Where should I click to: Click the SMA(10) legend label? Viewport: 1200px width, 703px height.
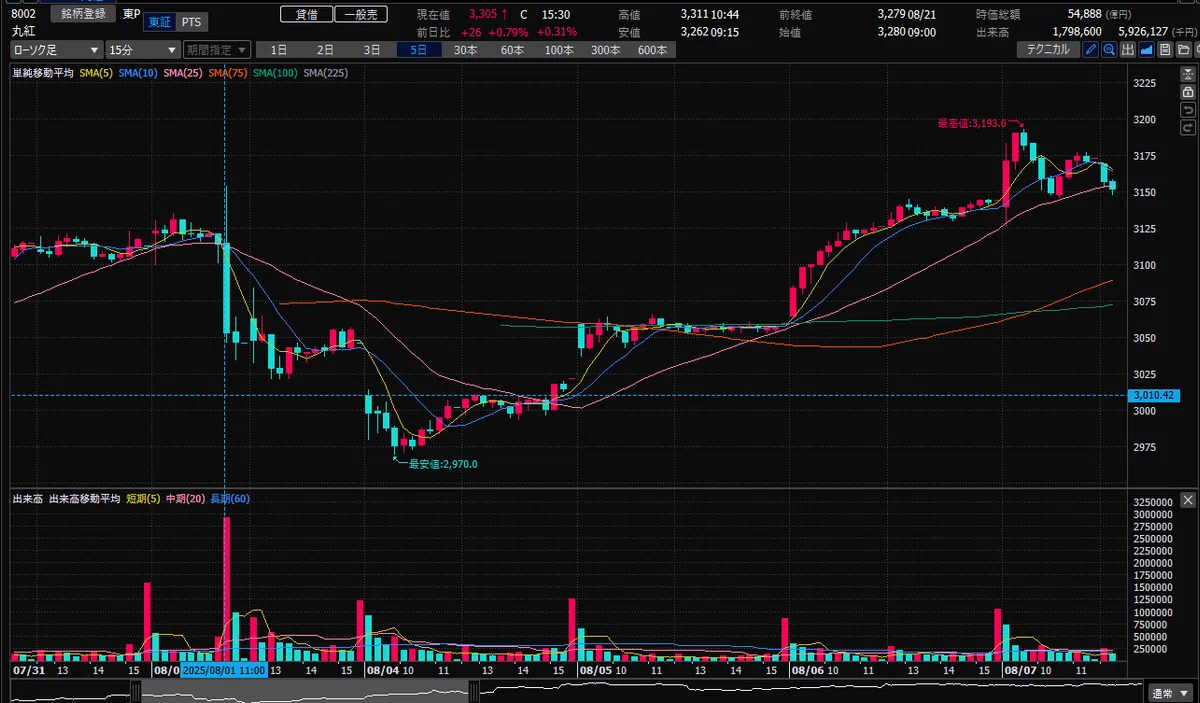[x=138, y=73]
